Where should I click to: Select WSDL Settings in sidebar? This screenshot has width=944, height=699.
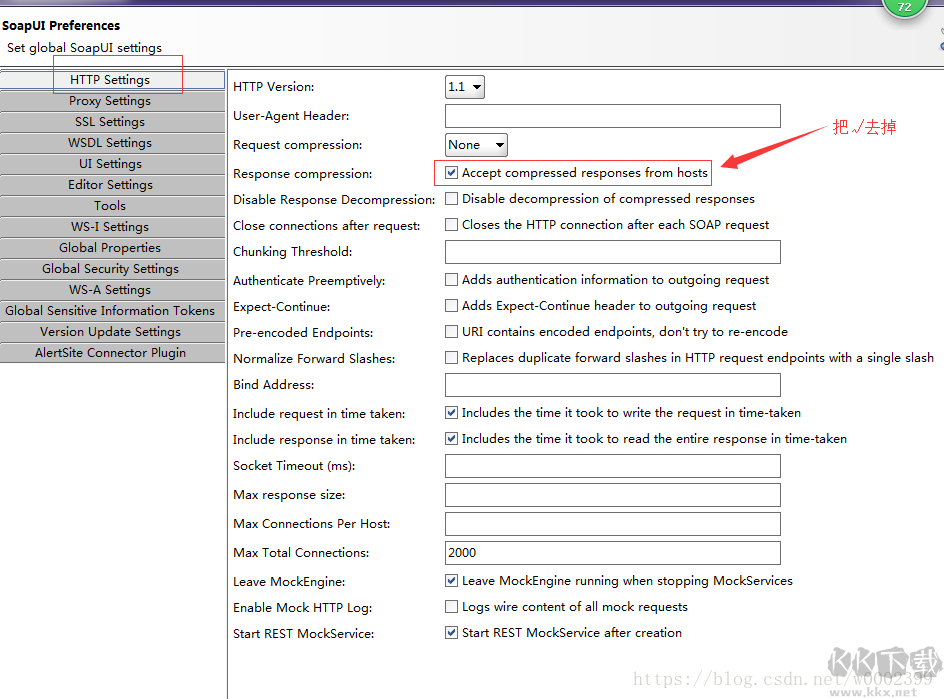tap(111, 143)
